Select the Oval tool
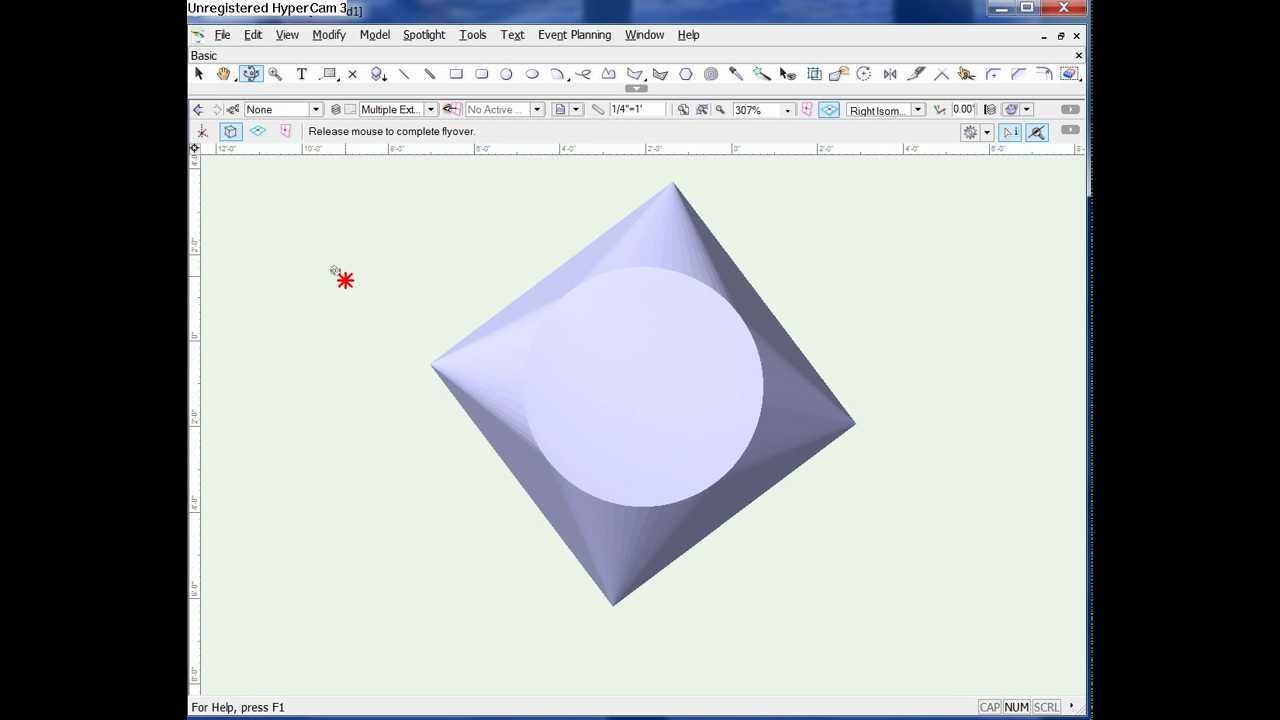The height and width of the screenshot is (720, 1280). point(532,74)
